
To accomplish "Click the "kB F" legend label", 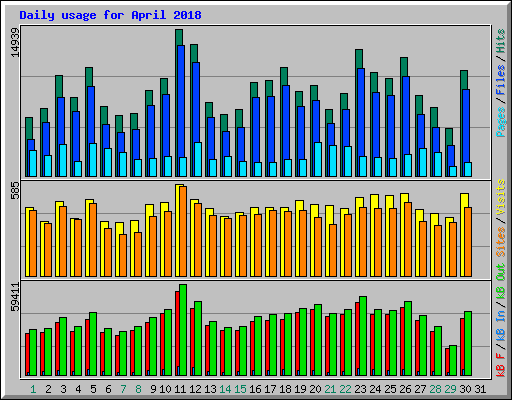I will pos(501,364).
